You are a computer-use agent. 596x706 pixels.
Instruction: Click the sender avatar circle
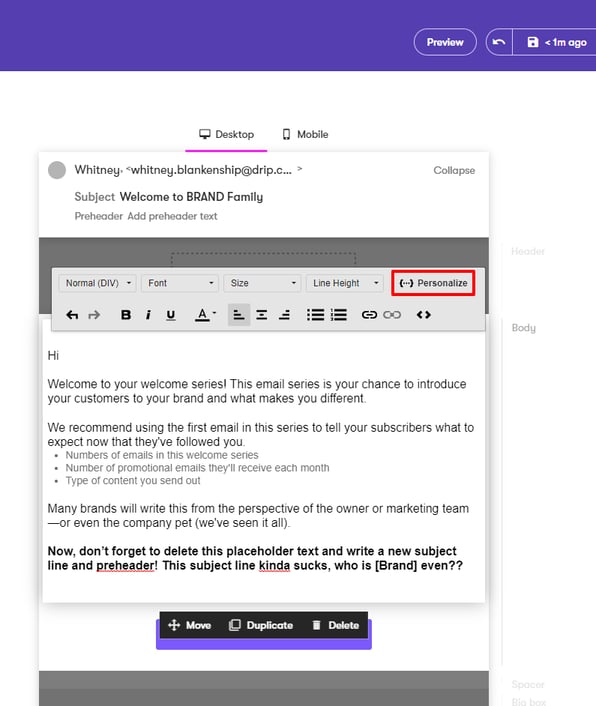point(57,170)
